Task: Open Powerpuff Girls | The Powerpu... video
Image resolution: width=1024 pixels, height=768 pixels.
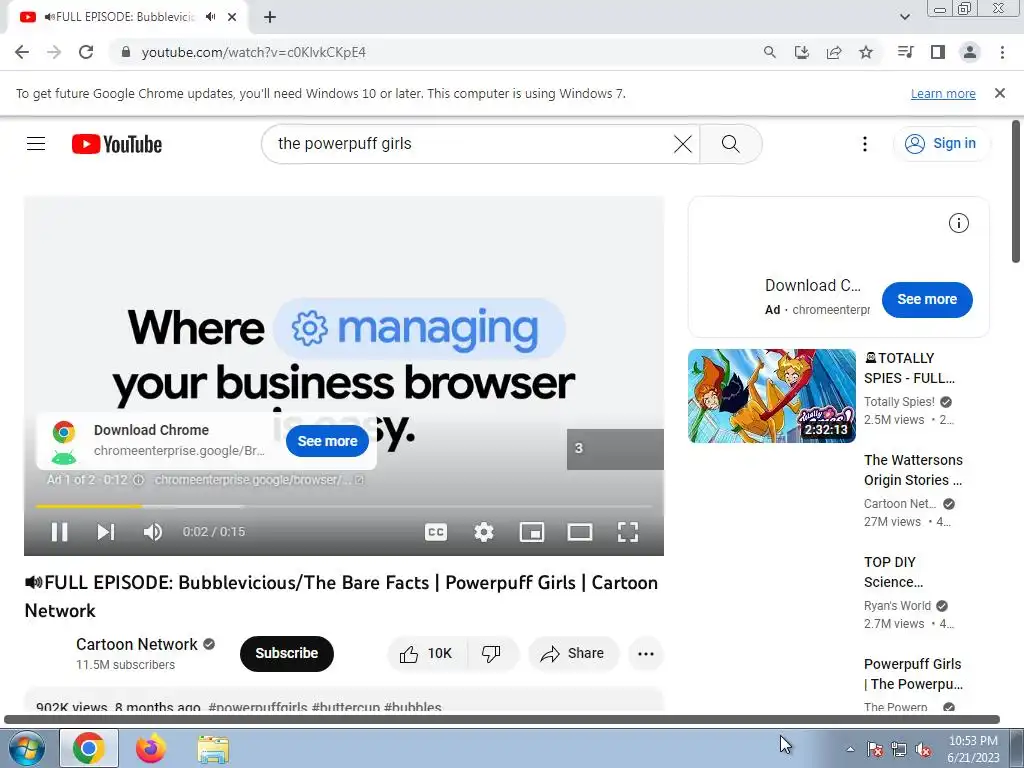Action: (913, 674)
